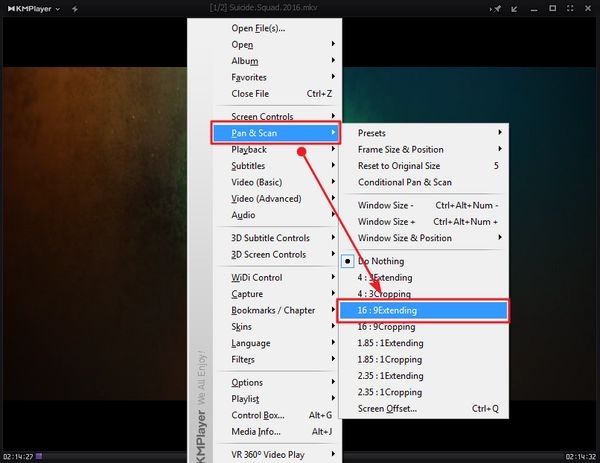The width and height of the screenshot is (600, 463).
Task: Open the Filters submenu
Action: point(276,360)
